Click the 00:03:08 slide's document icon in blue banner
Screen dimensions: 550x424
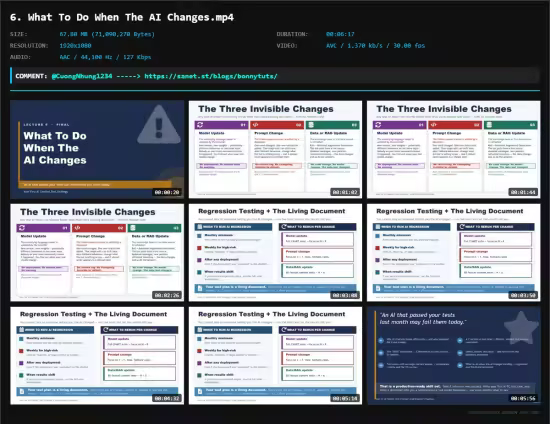[200, 288]
